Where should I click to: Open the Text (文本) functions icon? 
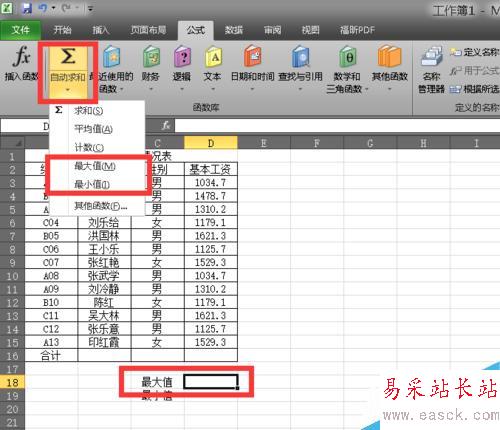pyautogui.click(x=213, y=57)
